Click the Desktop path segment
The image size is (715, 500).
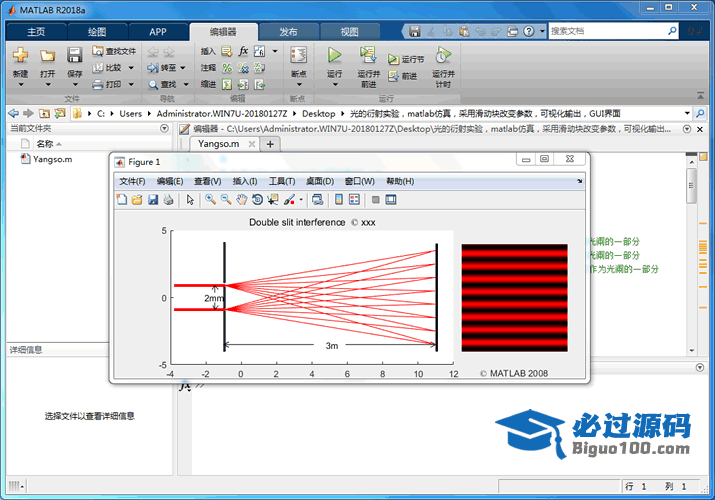(x=319, y=113)
